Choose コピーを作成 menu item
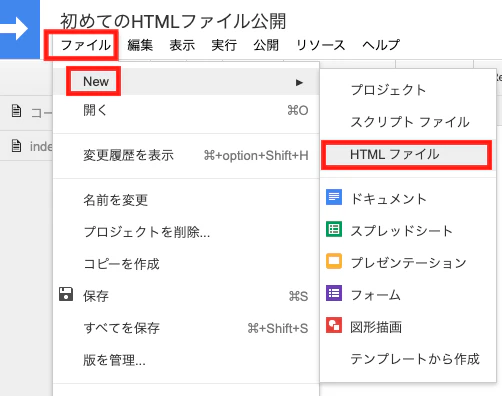 186,264
